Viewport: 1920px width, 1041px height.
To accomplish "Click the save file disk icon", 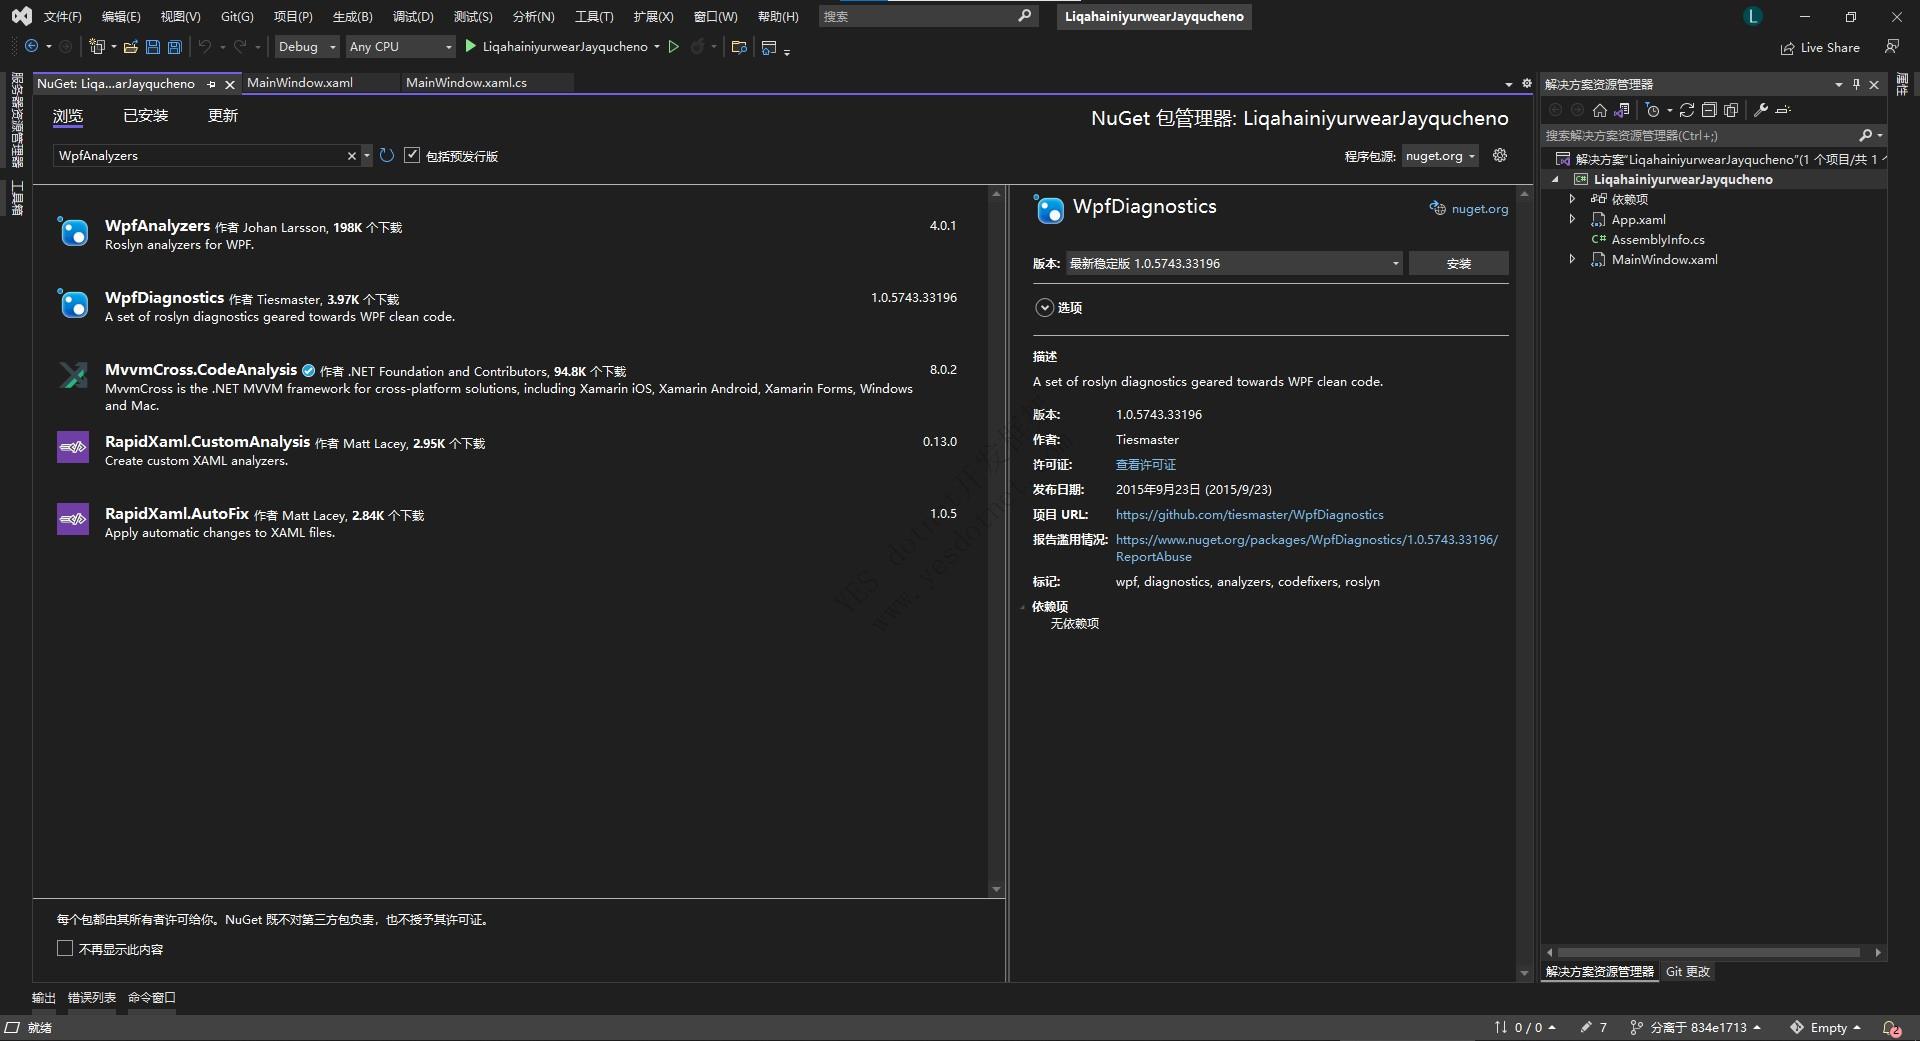I will [x=153, y=47].
